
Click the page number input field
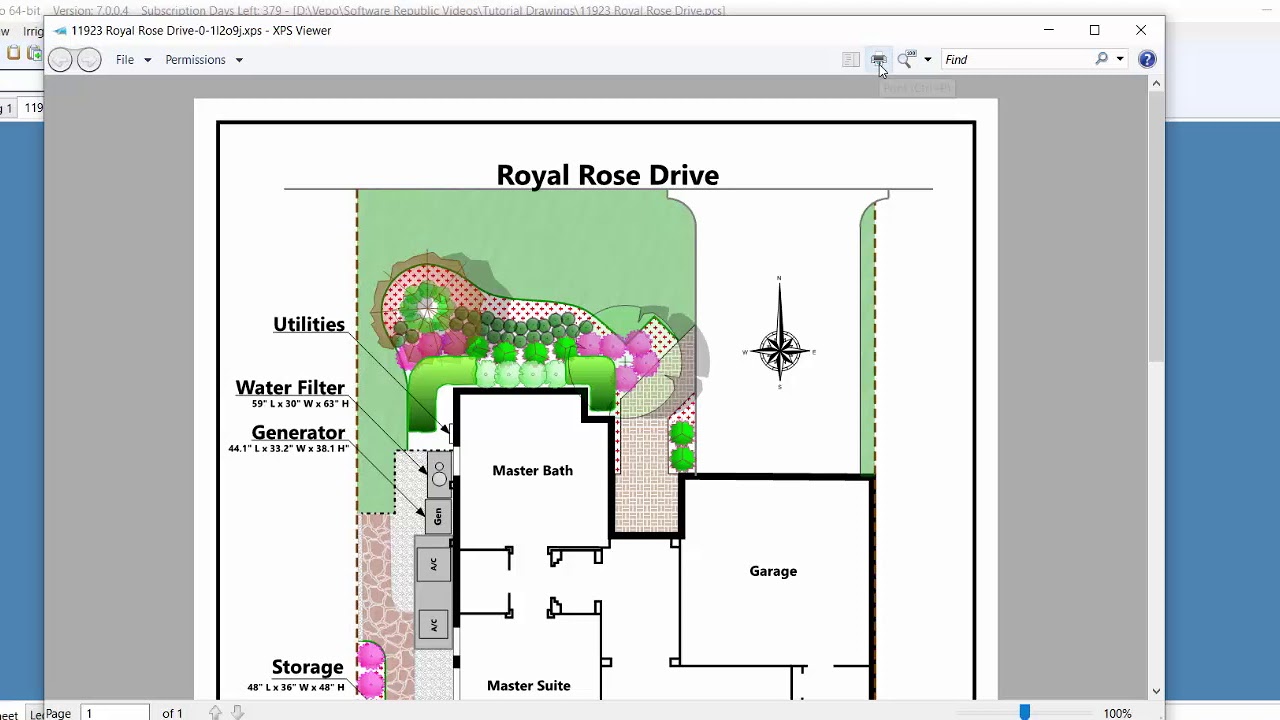pos(116,713)
